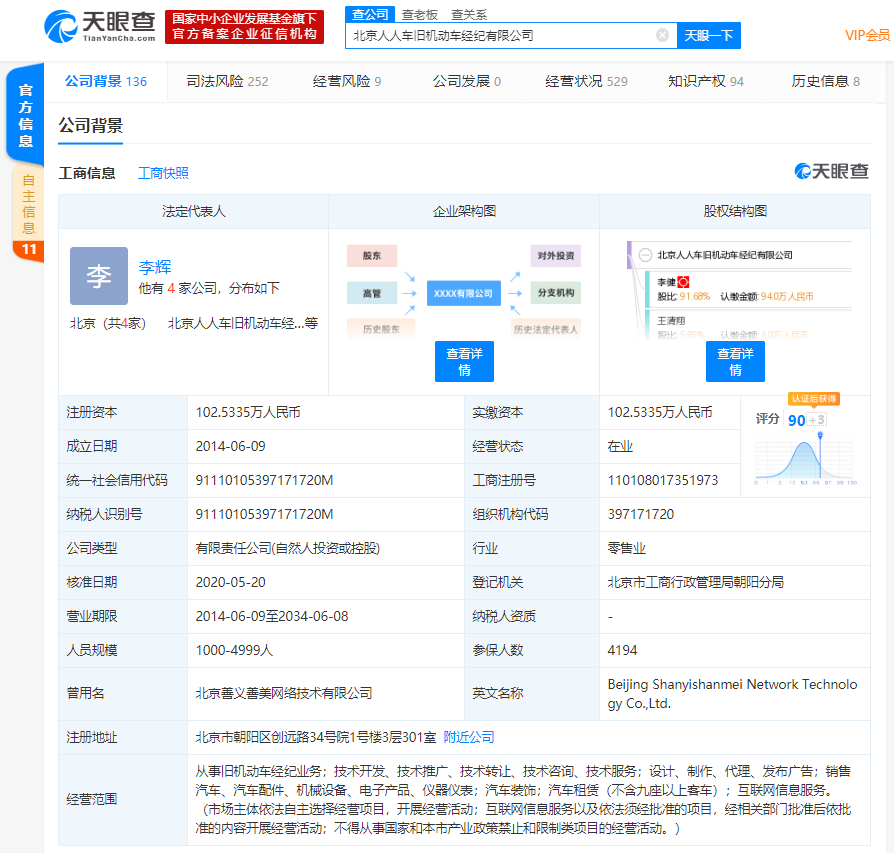
Task: Collapse the 北京人人车 node in the equity tree
Action: [x=645, y=256]
